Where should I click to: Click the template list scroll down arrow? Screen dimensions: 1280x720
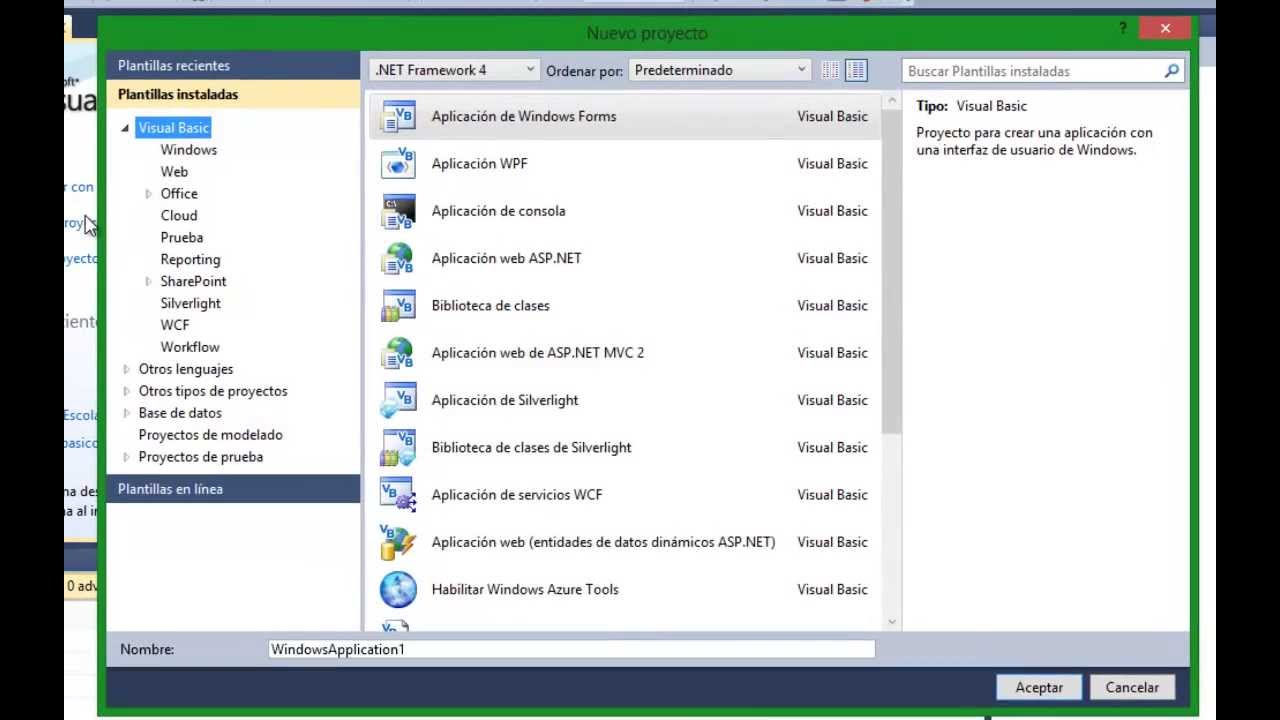[x=891, y=622]
